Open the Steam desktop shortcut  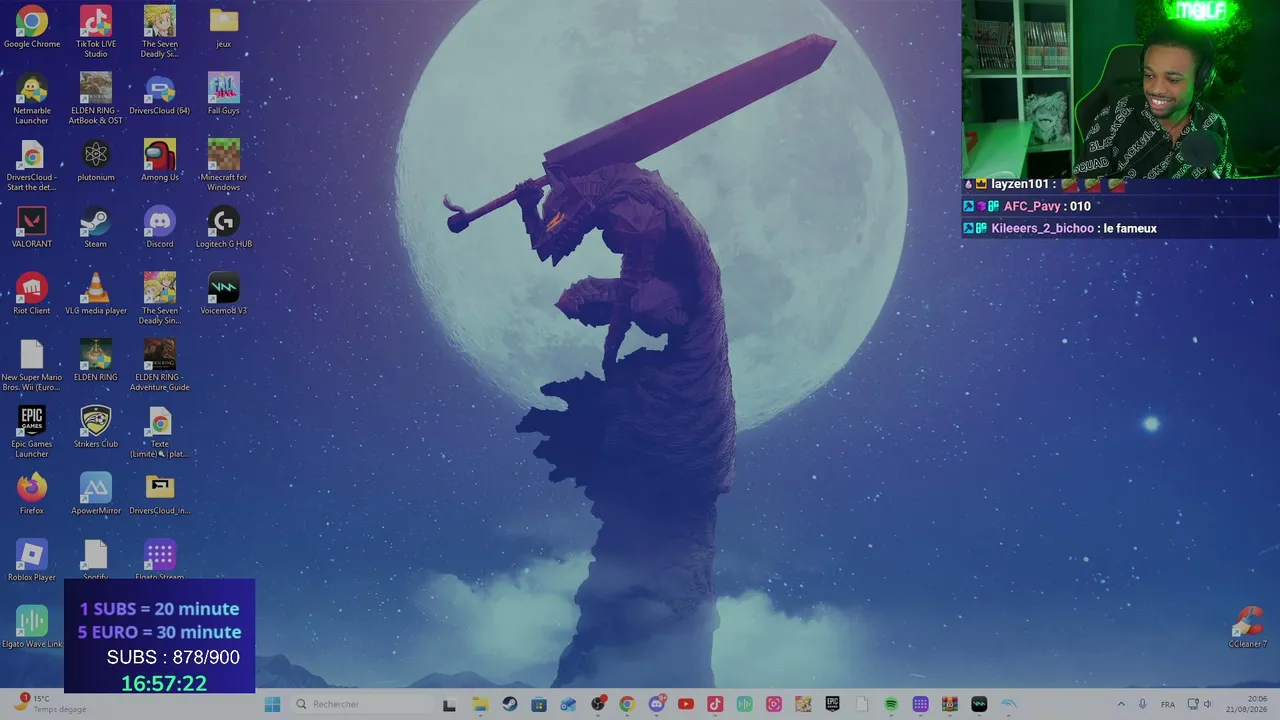tap(96, 228)
